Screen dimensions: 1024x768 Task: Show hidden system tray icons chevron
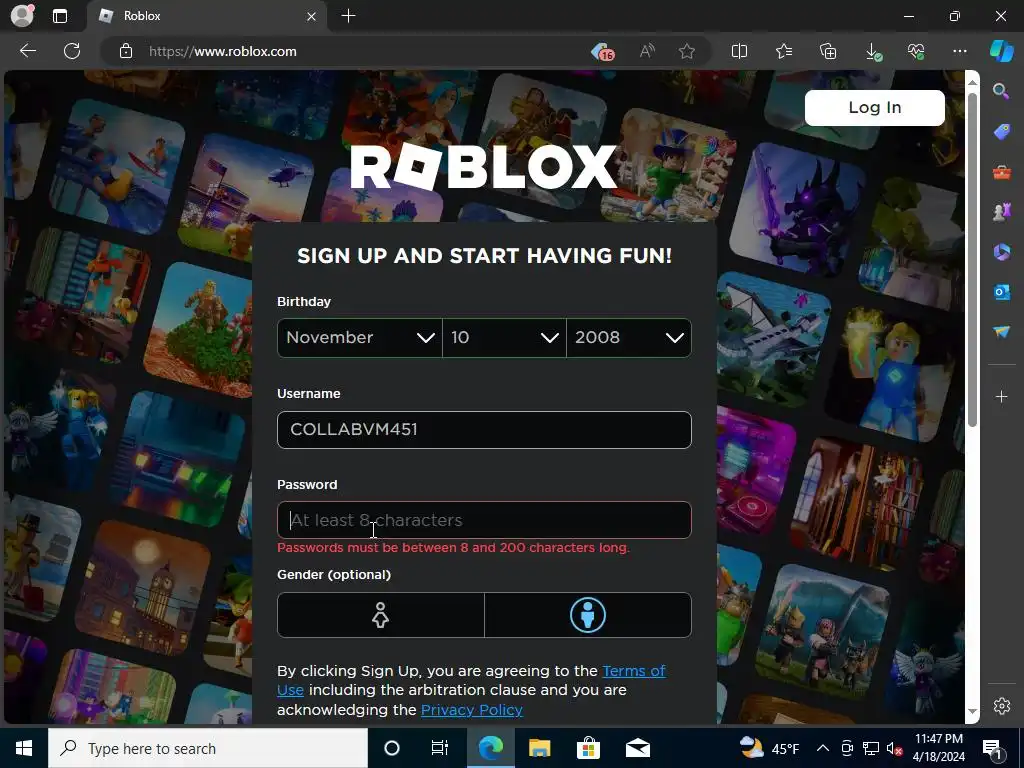[823, 748]
